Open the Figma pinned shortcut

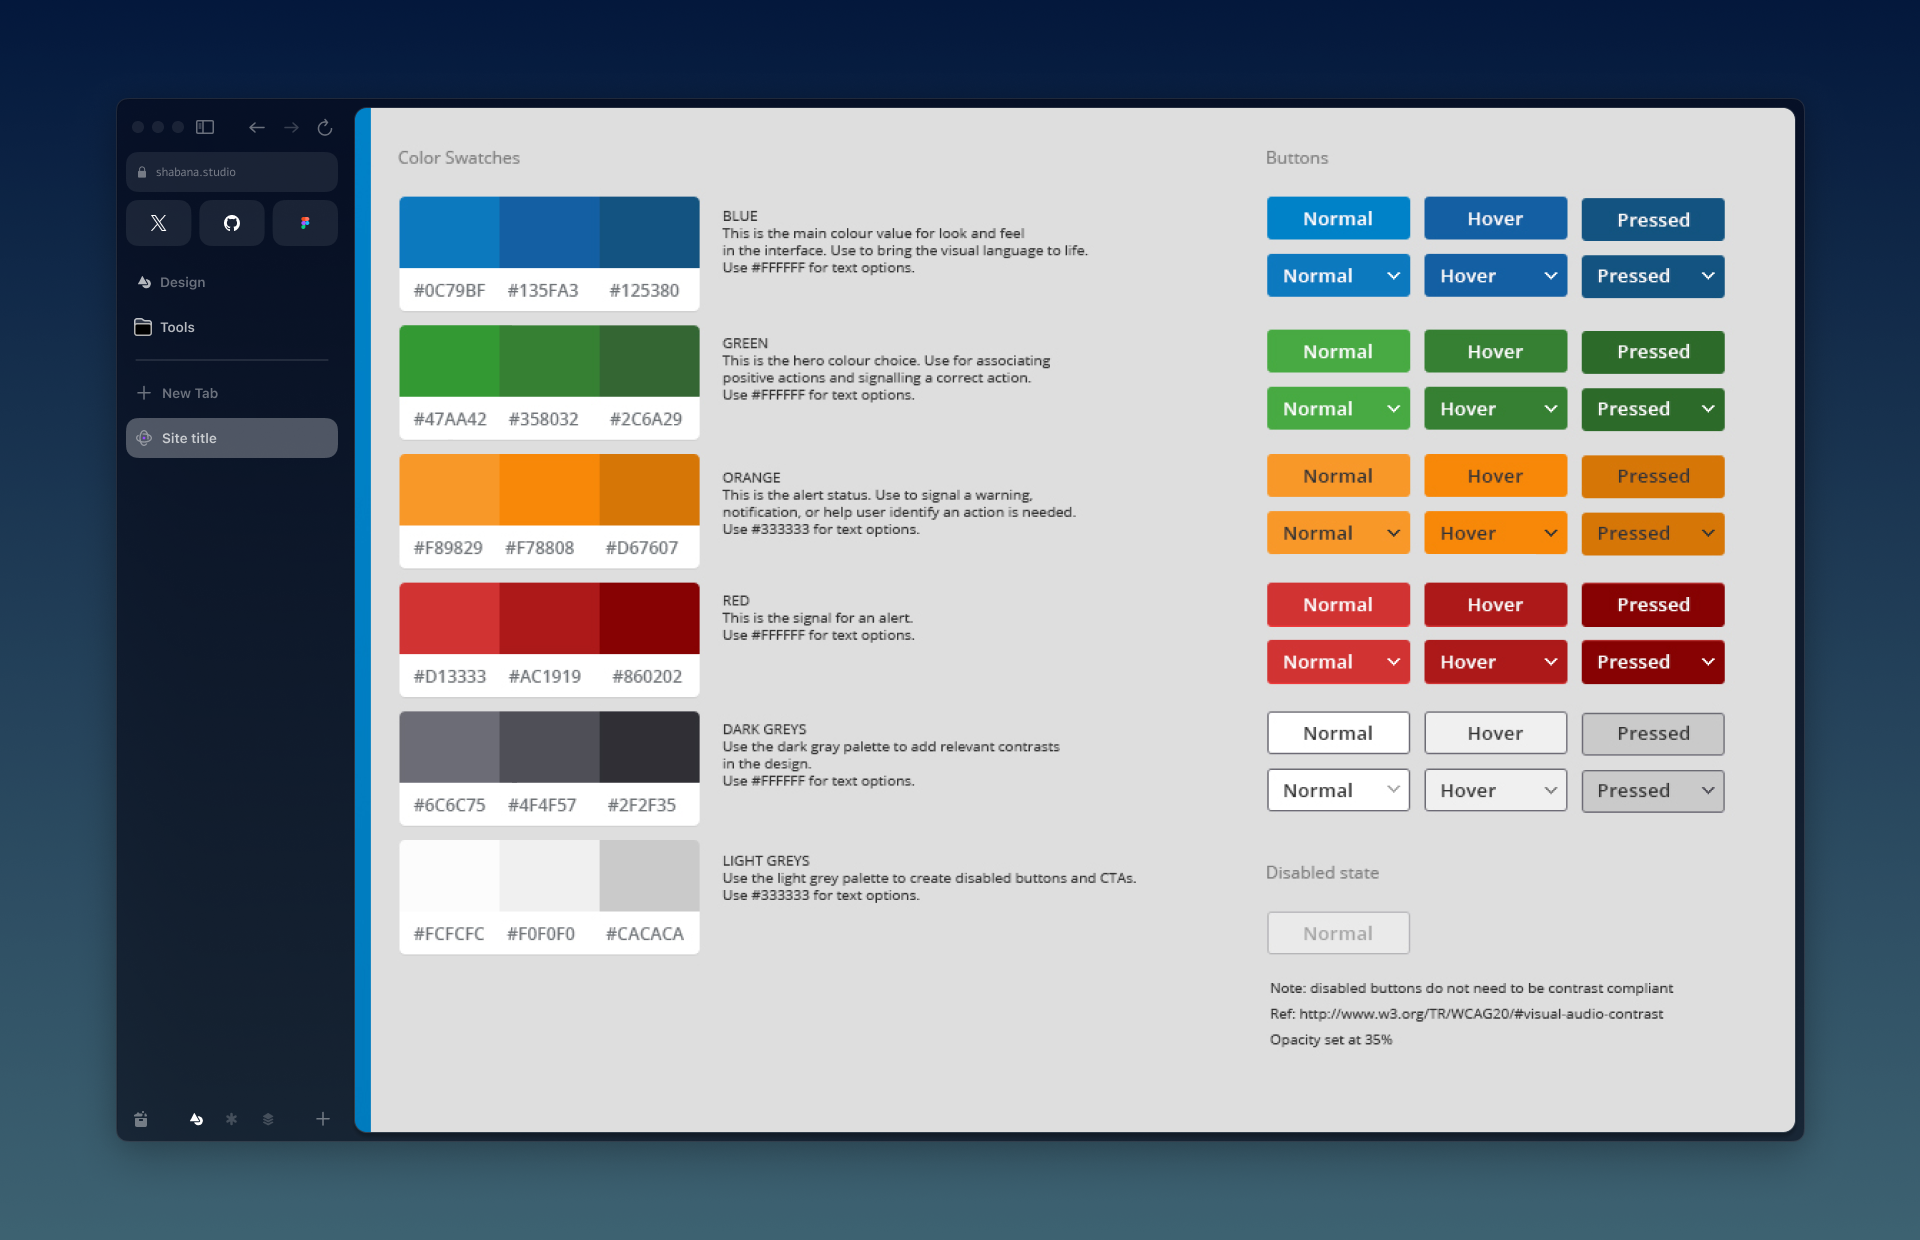(x=305, y=223)
